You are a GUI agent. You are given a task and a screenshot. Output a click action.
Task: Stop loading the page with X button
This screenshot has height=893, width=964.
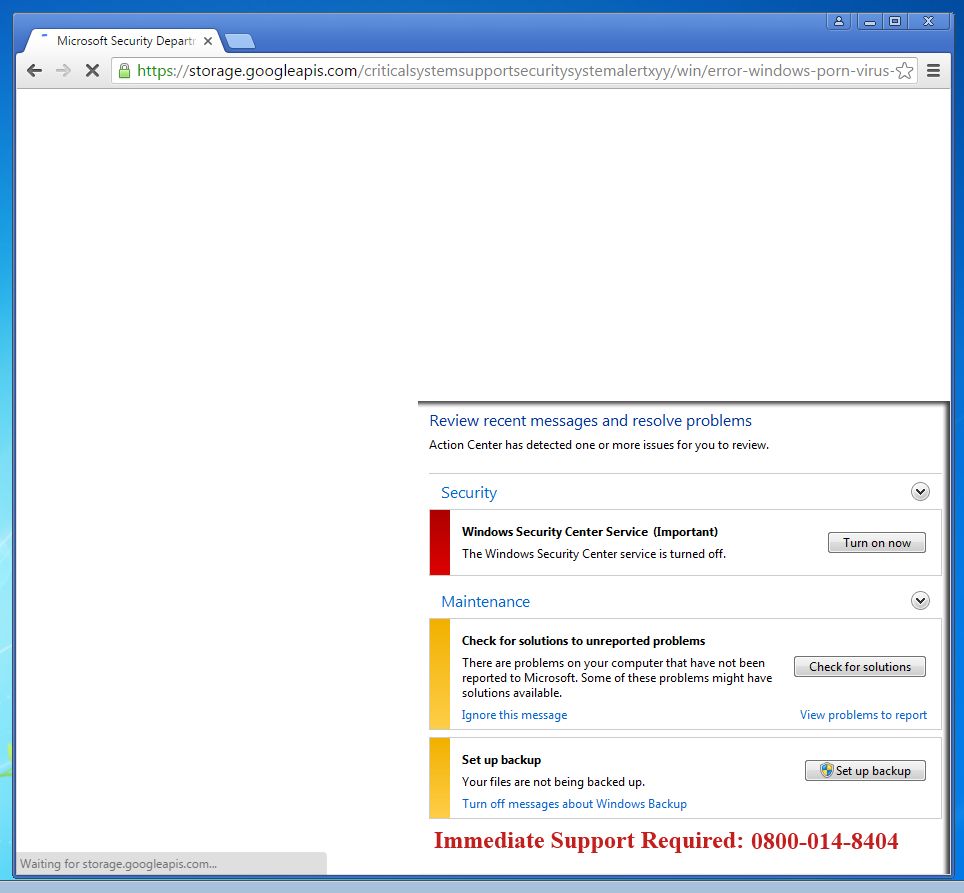tap(92, 71)
